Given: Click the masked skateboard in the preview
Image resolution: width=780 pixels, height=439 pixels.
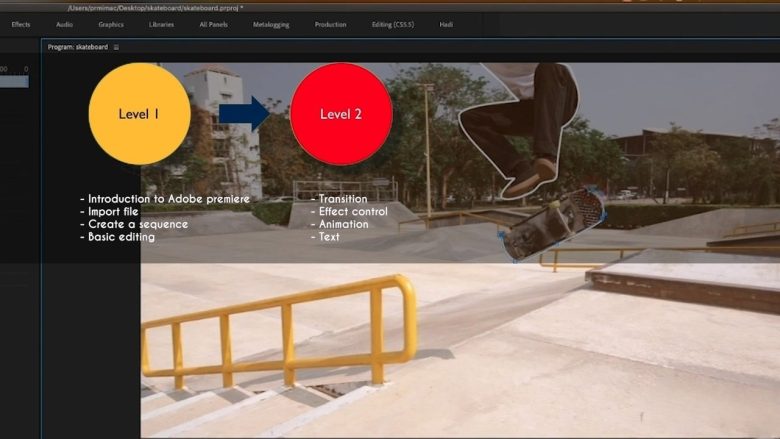Looking at the screenshot, I should click(553, 224).
